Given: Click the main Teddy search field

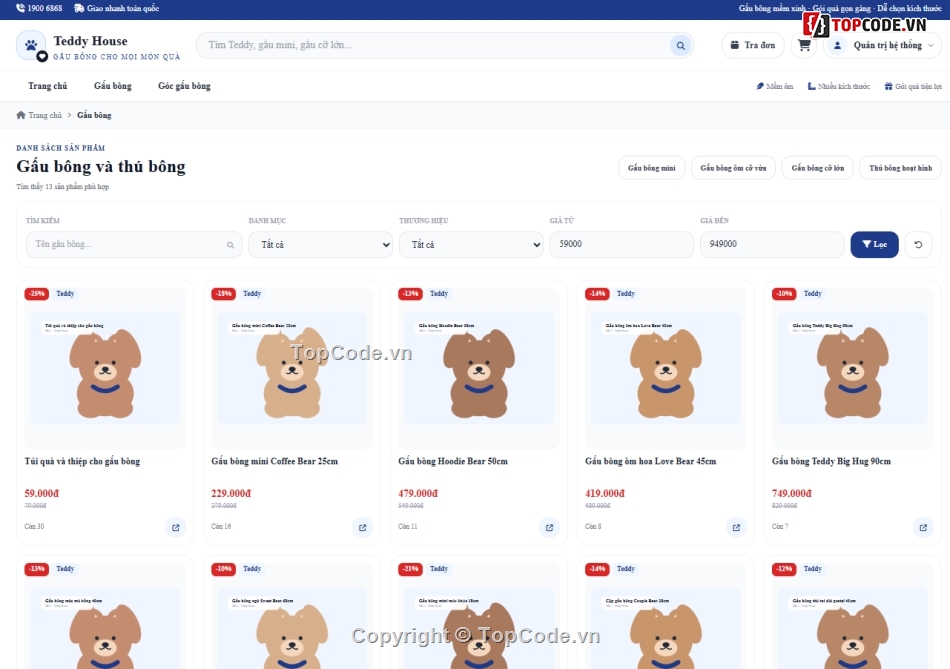Looking at the screenshot, I should [433, 45].
